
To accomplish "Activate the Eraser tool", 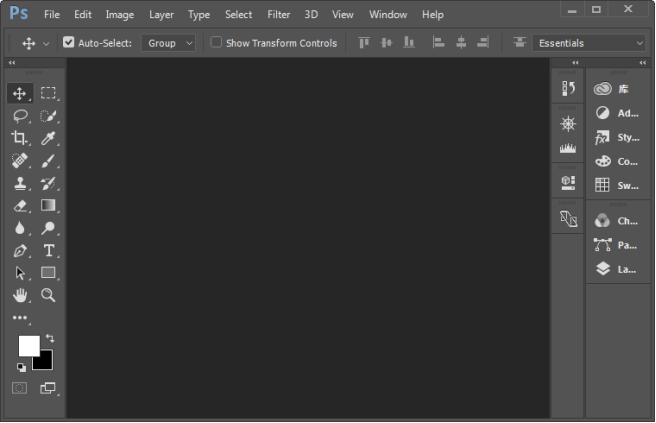I will click(20, 206).
